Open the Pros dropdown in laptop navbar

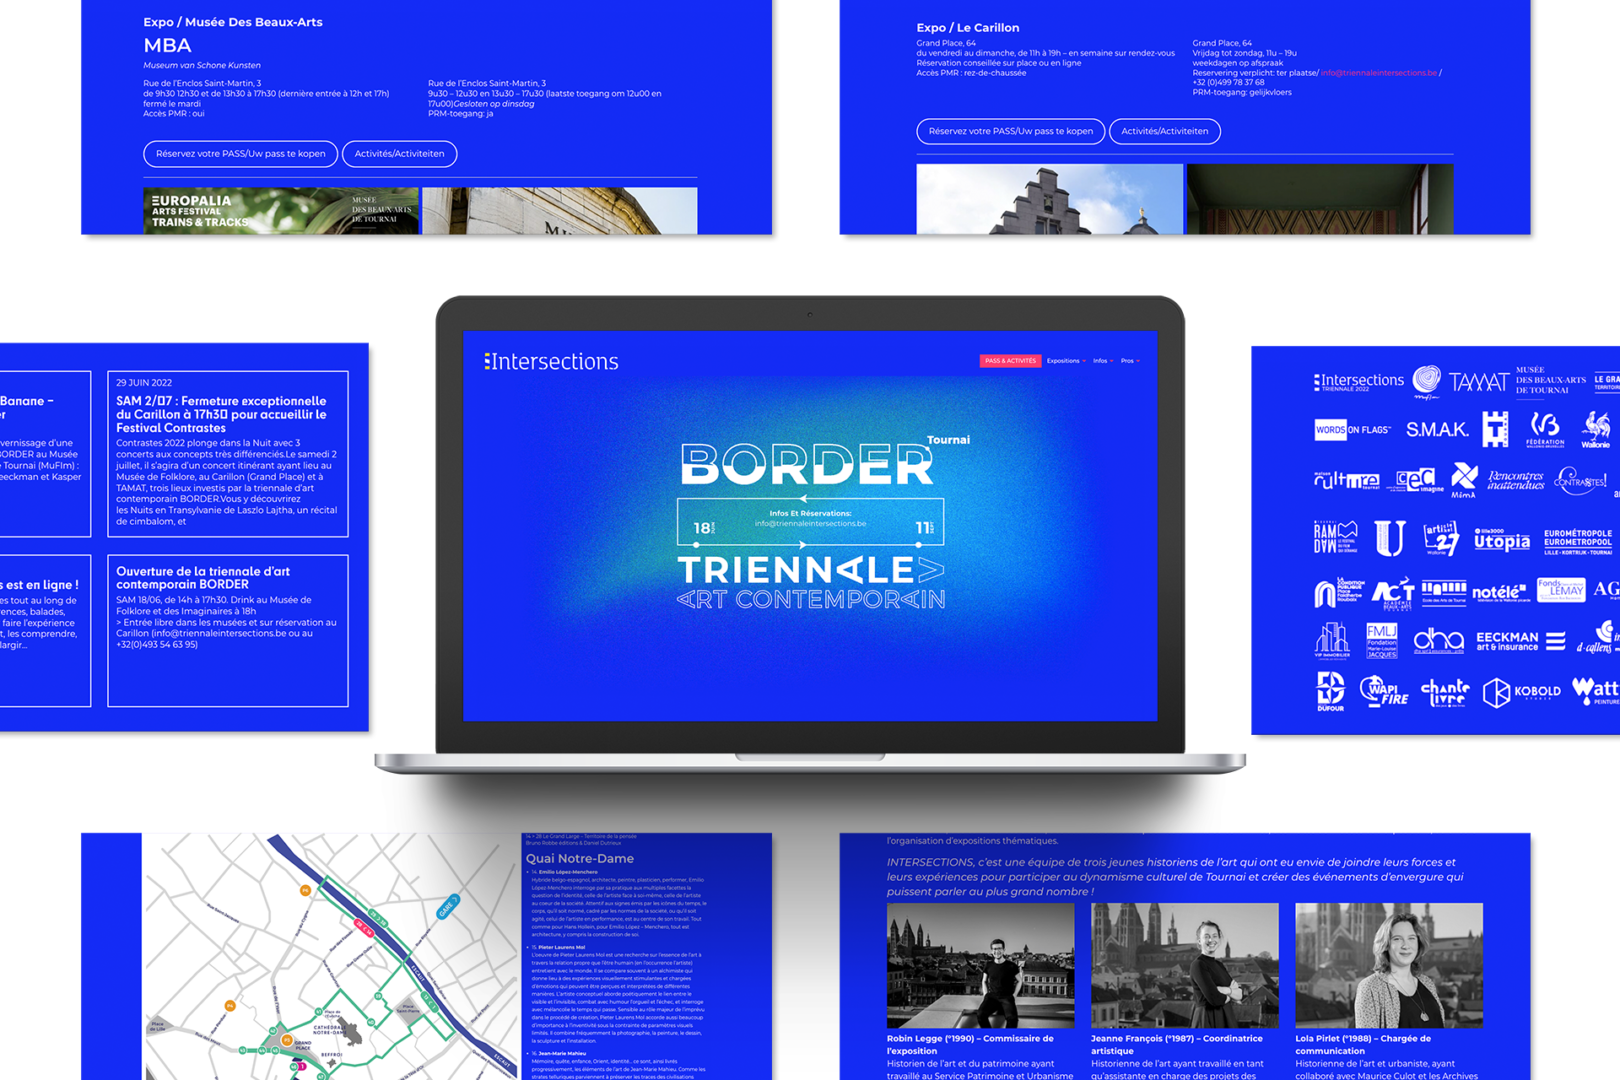pos(1130,361)
